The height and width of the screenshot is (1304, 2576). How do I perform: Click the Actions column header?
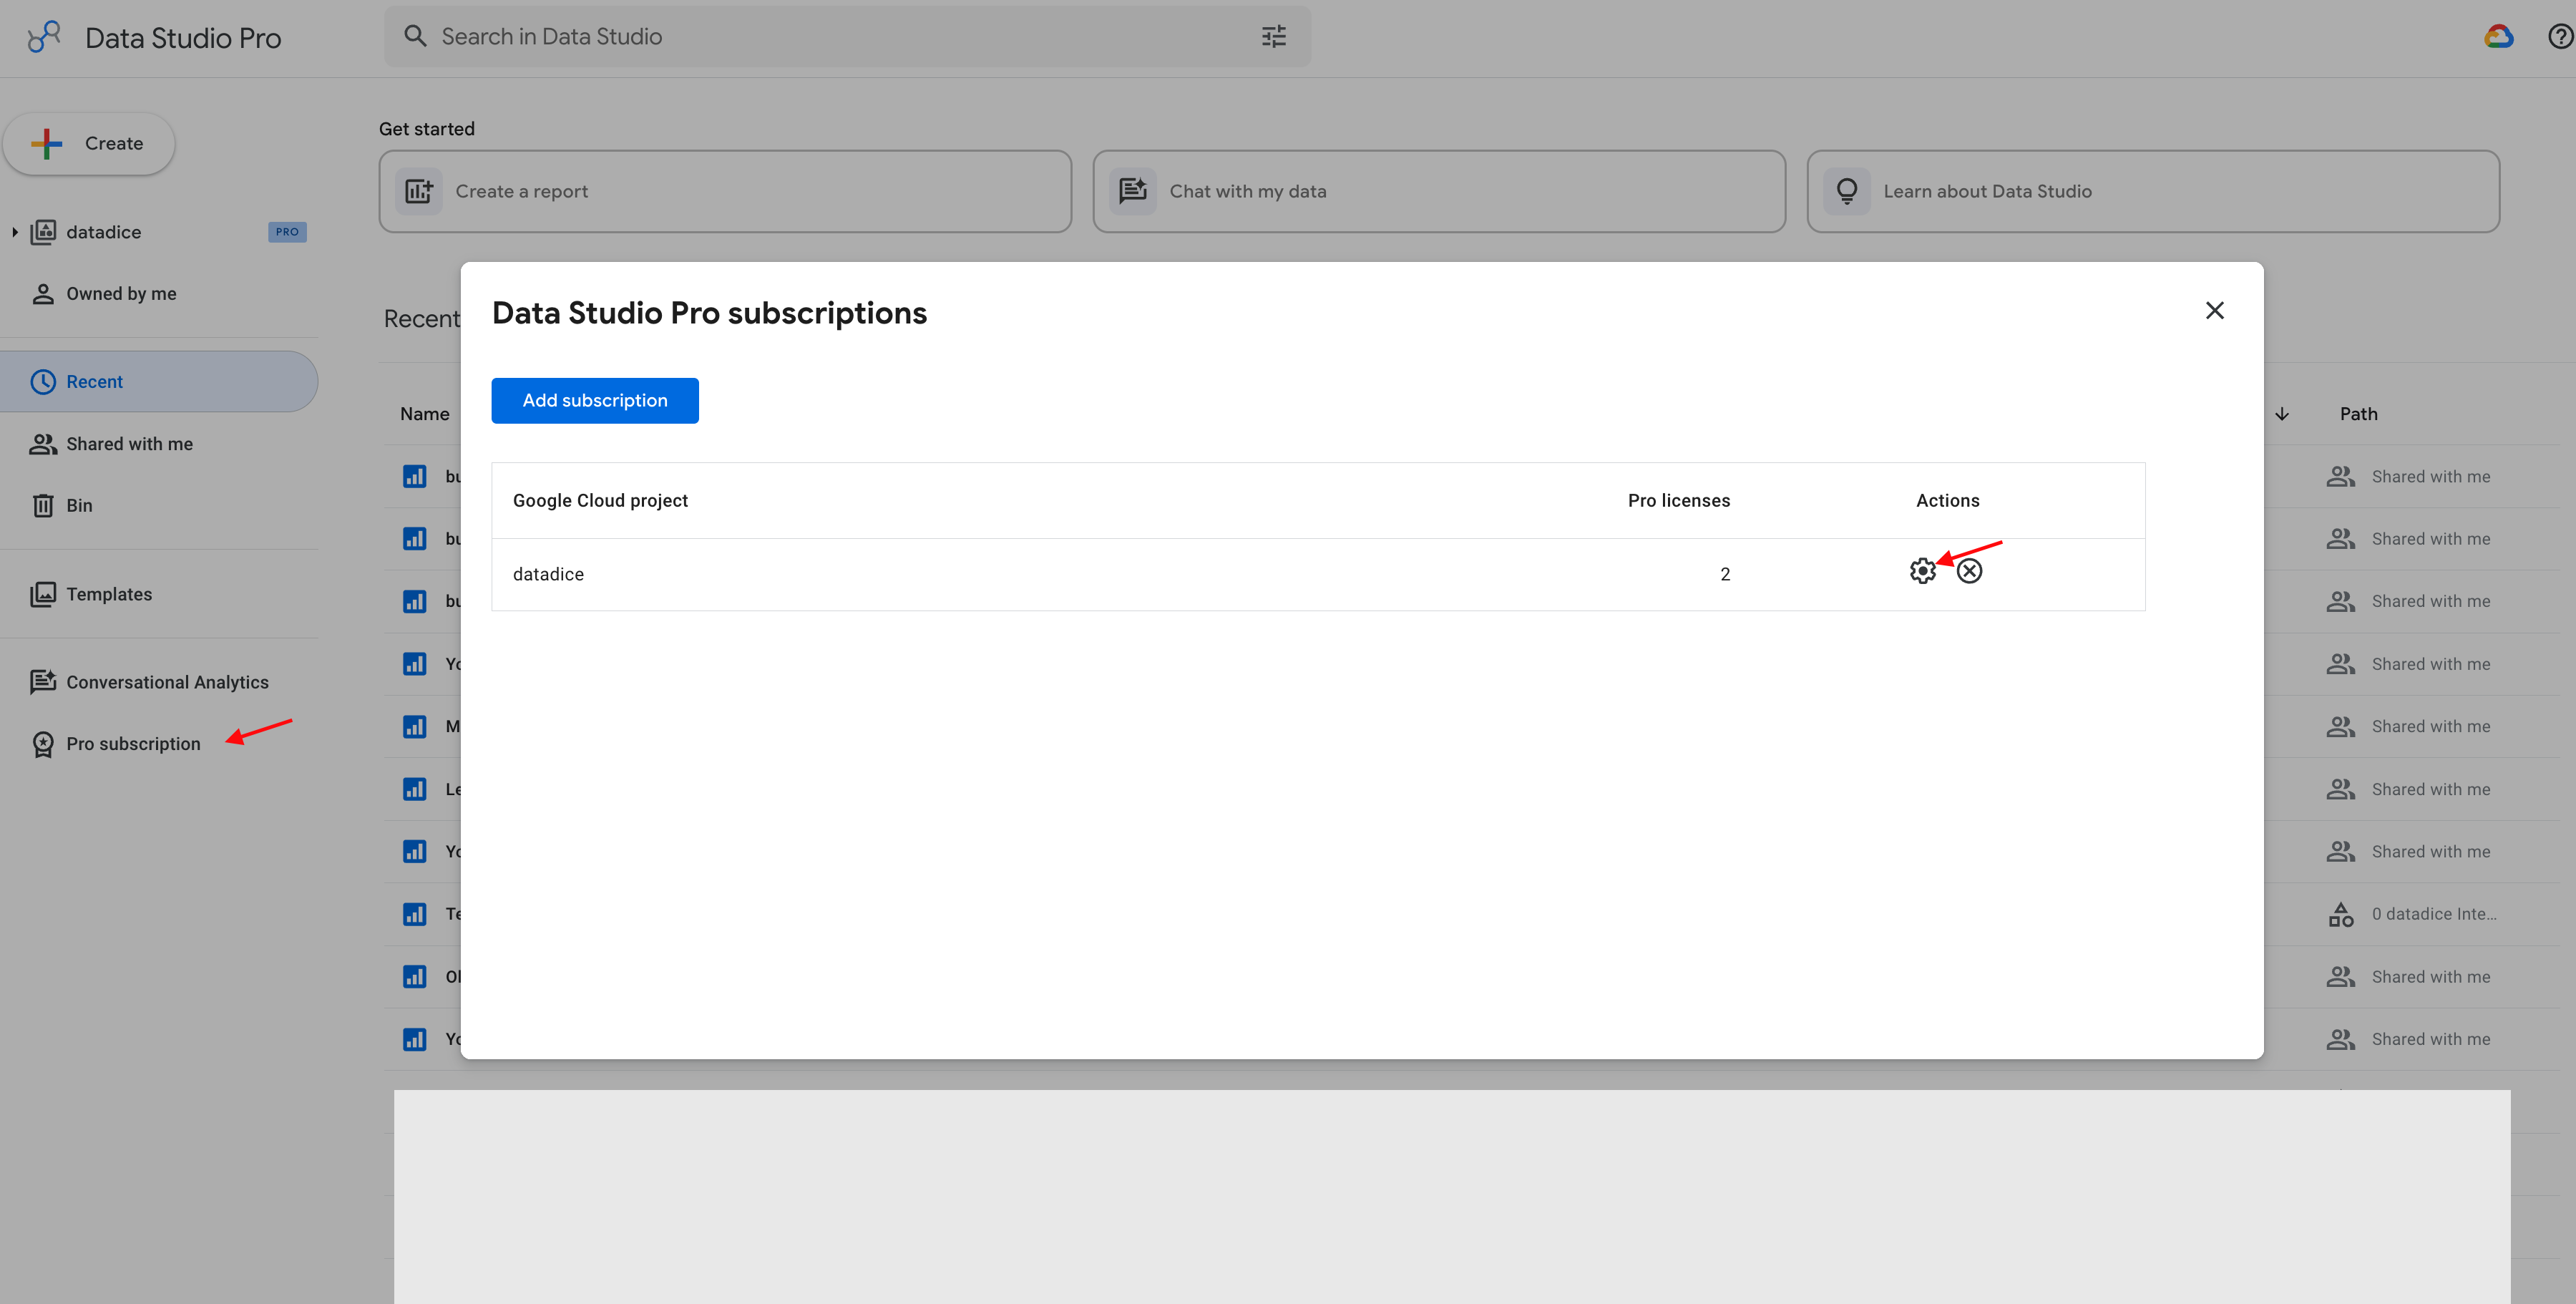1947,501
